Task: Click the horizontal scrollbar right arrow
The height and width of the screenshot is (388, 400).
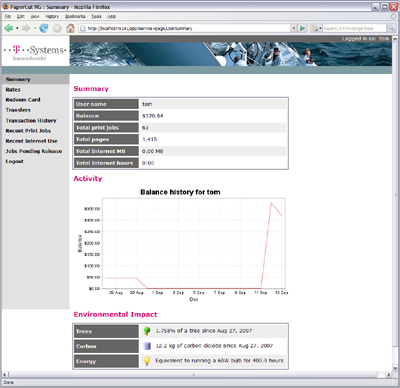Action: click(388, 375)
